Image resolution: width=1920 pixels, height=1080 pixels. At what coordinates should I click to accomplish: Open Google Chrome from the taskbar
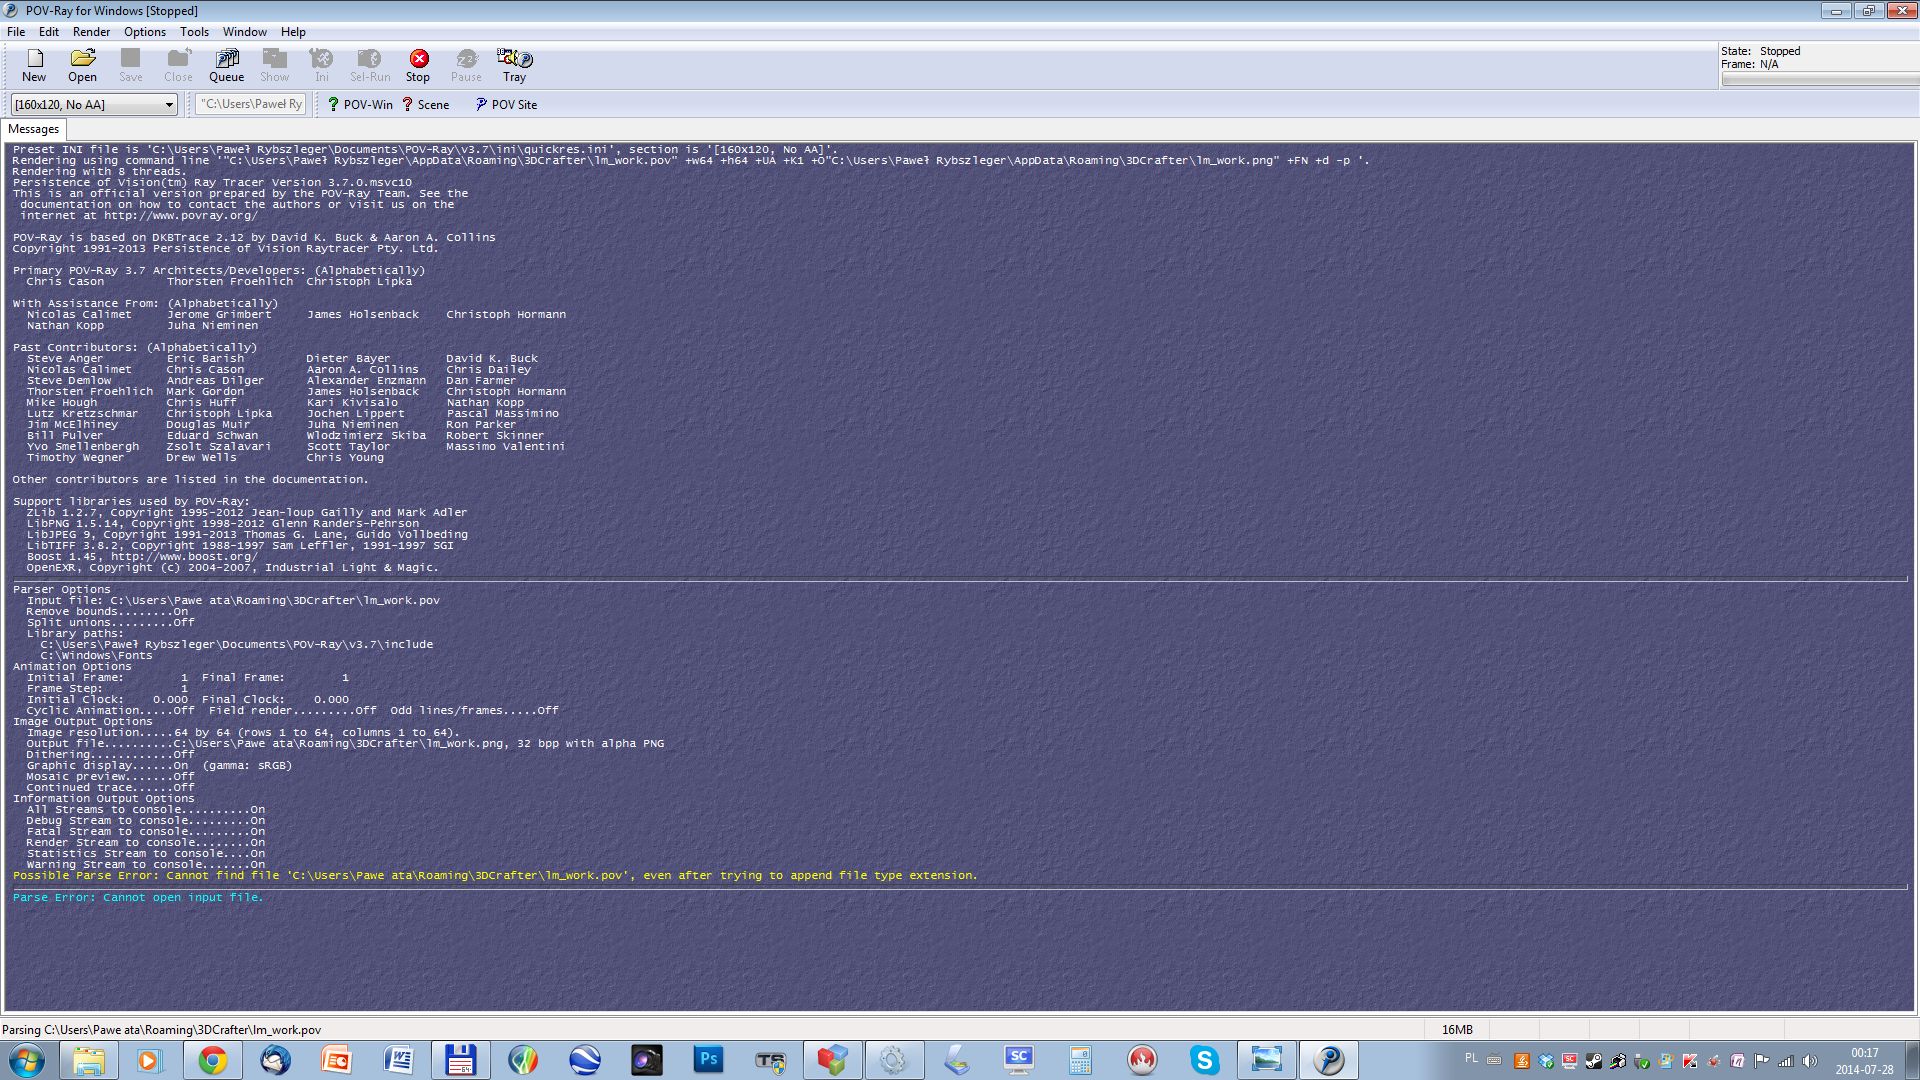pos(212,1060)
